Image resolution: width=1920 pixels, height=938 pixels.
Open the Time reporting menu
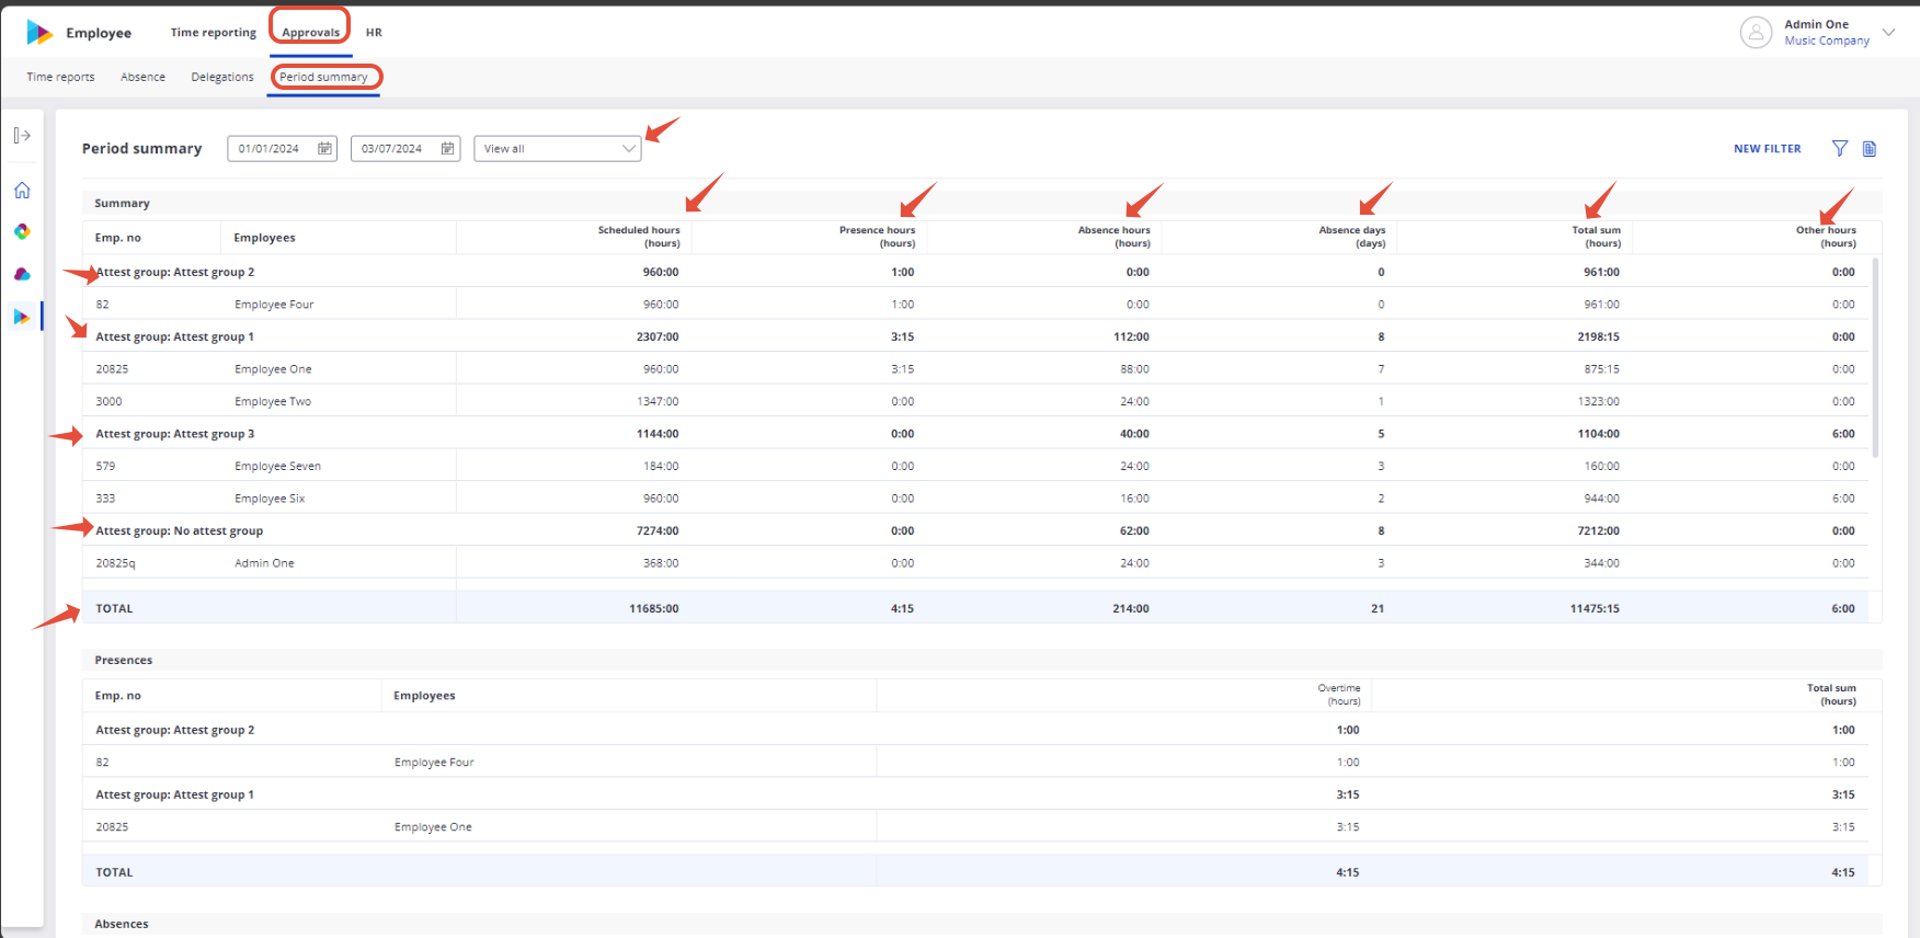click(x=213, y=32)
